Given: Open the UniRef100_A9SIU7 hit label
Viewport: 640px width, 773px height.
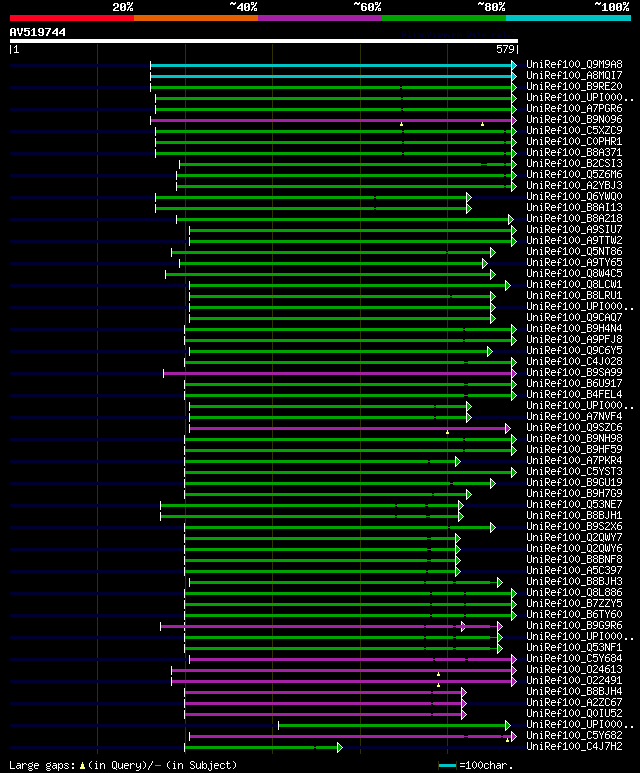Looking at the screenshot, I should coord(574,230).
